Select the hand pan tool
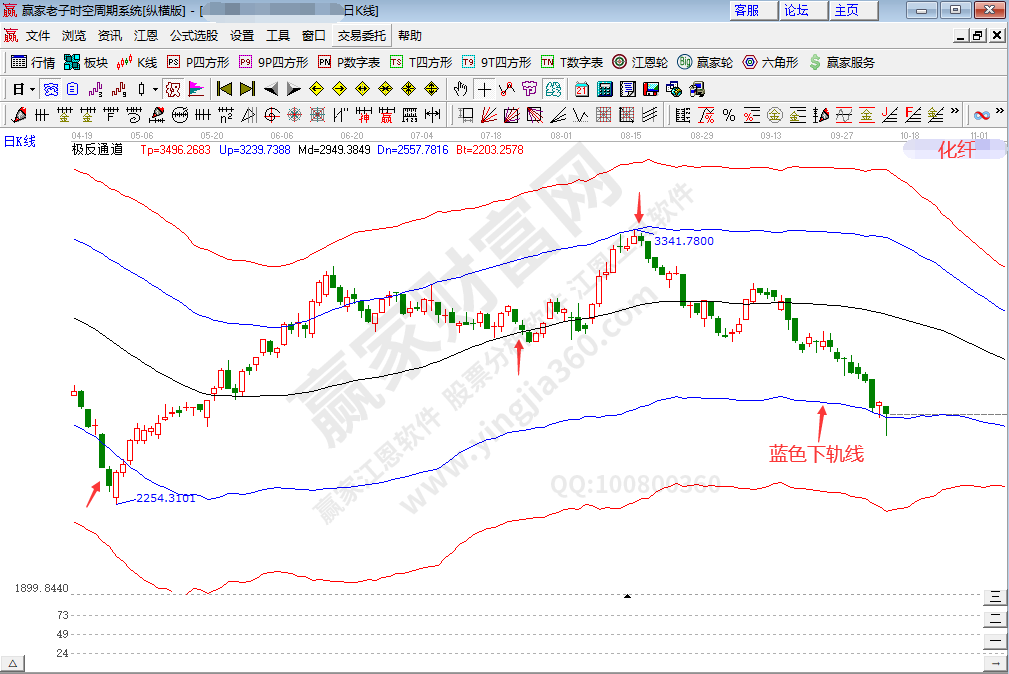 [461, 88]
